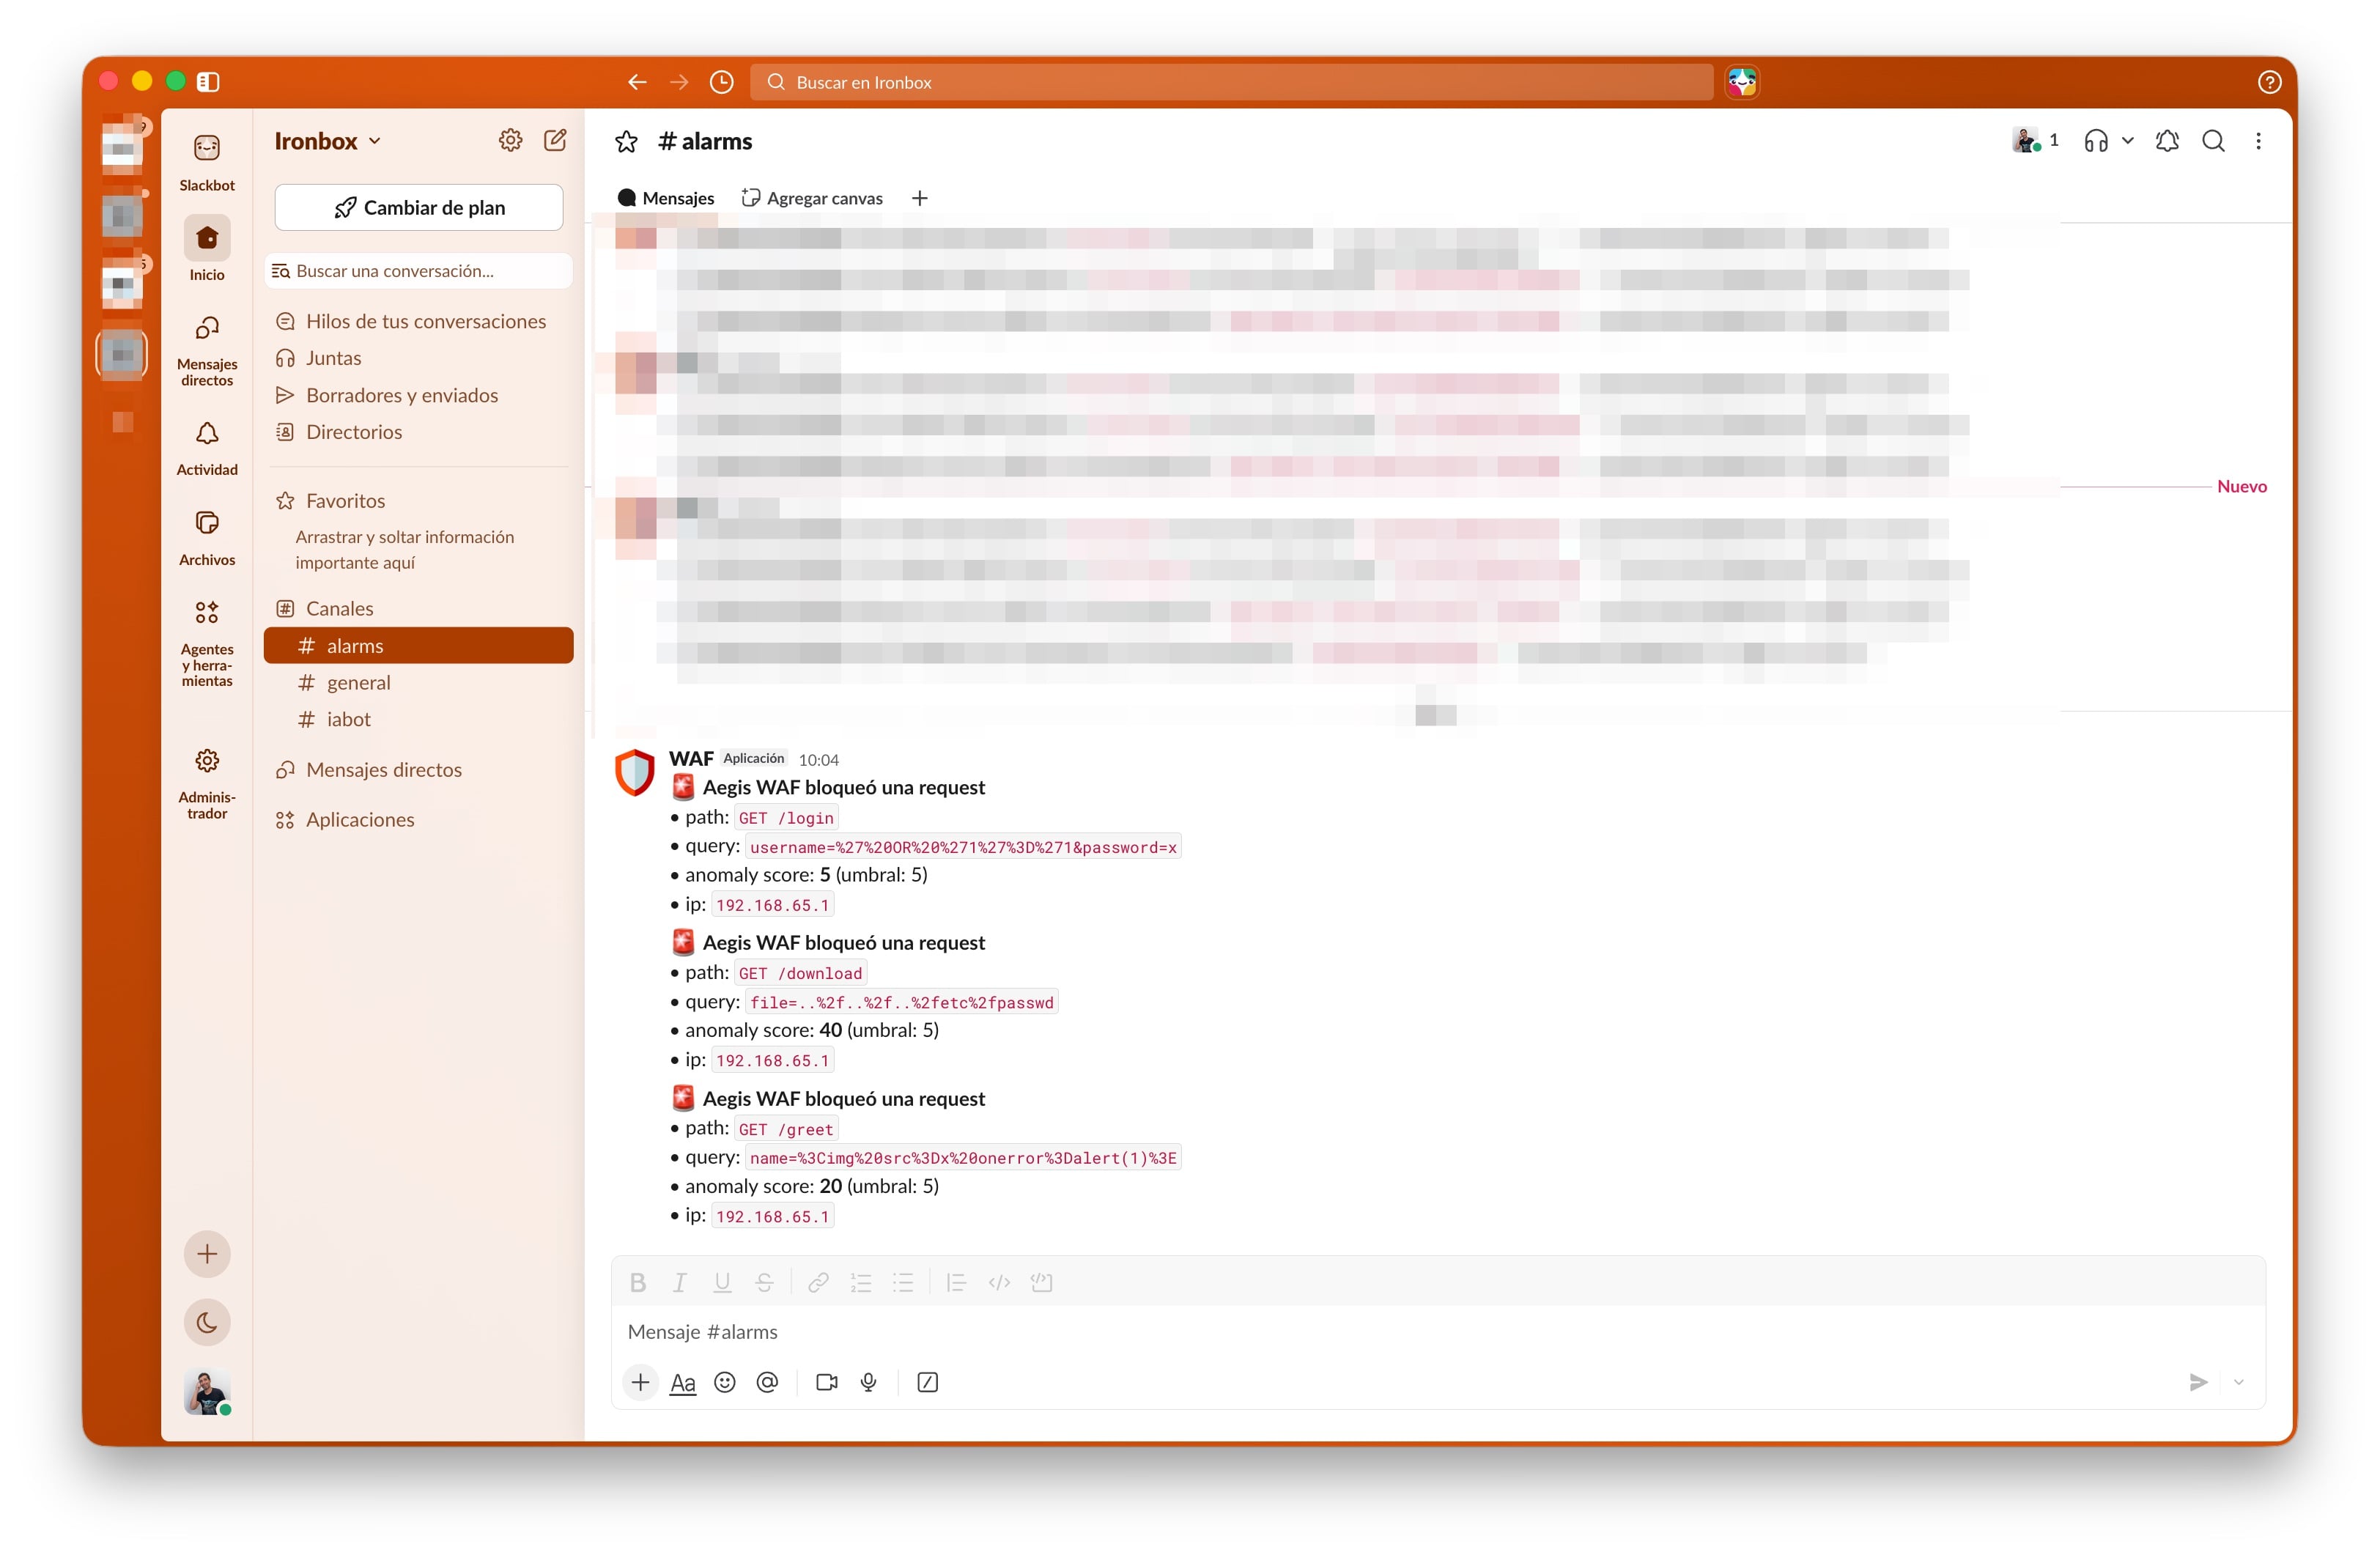The width and height of the screenshot is (2380, 1555).
Task: Navigate forward with the right arrow
Action: [679, 82]
